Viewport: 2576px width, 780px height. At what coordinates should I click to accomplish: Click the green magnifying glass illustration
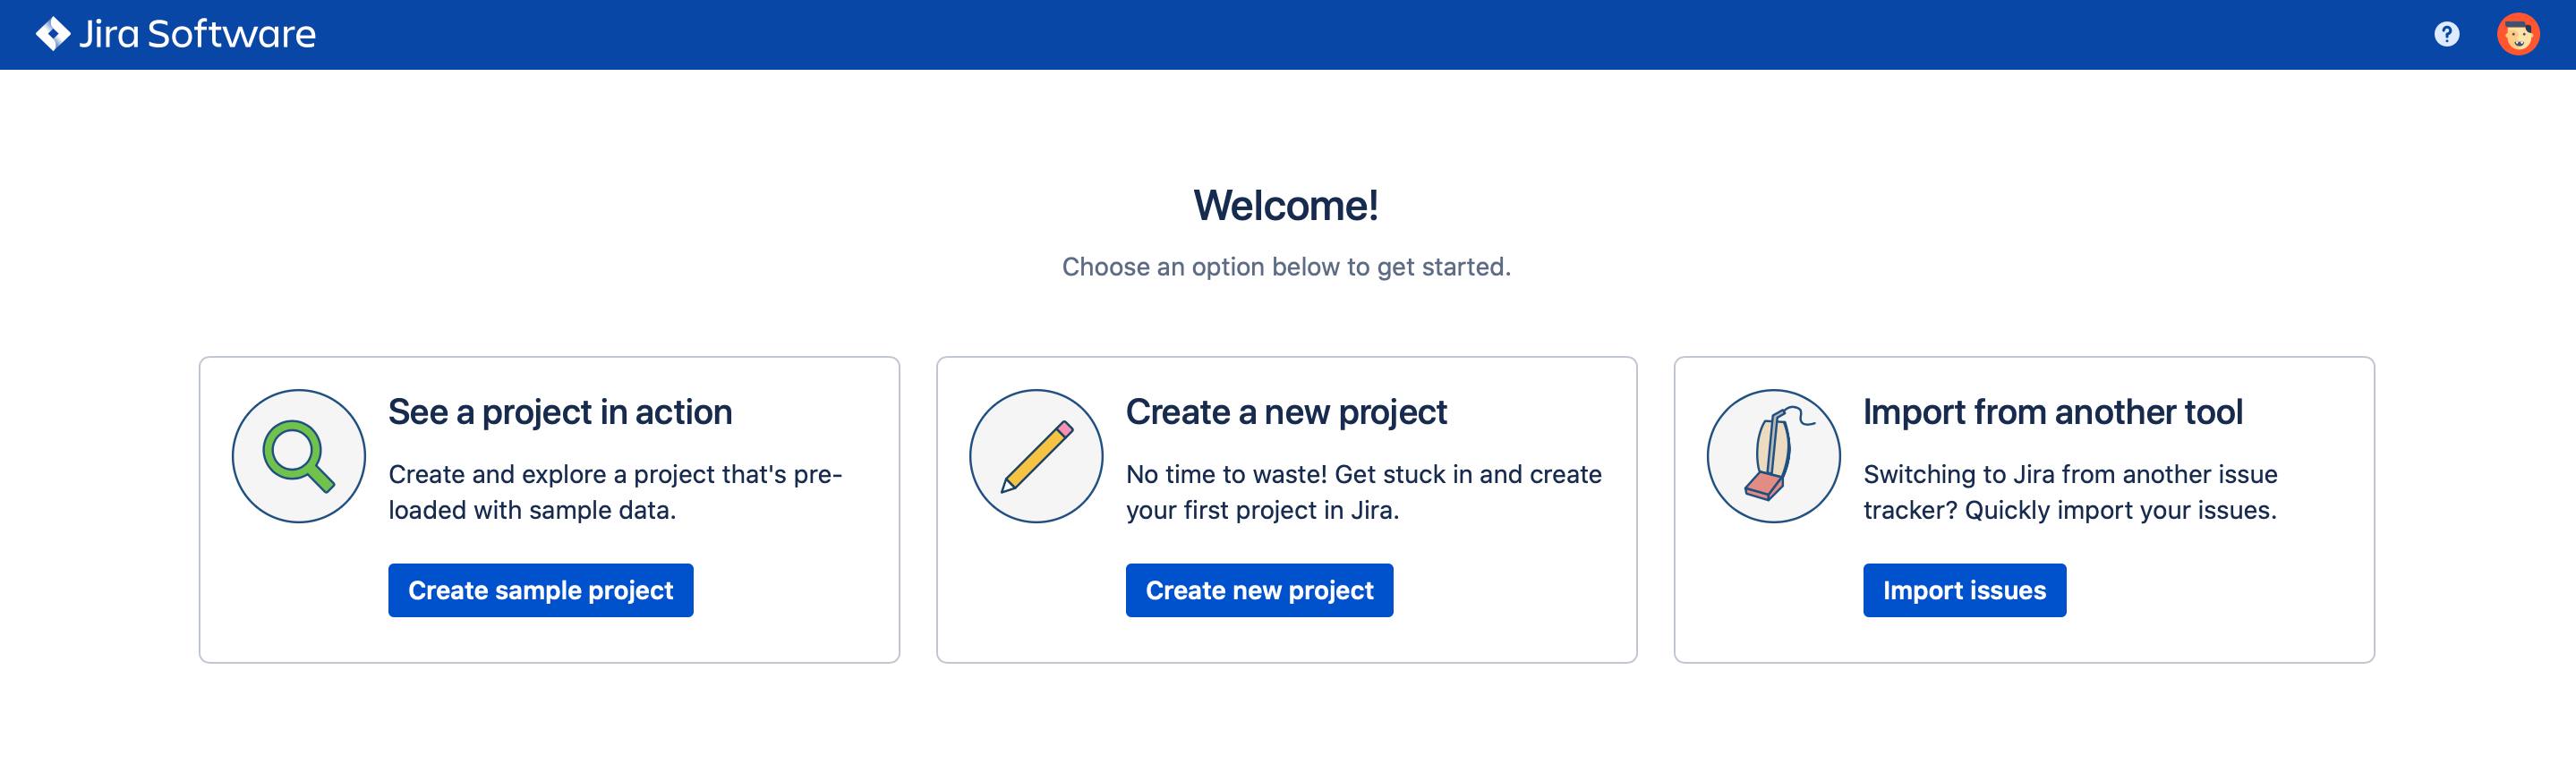coord(298,456)
